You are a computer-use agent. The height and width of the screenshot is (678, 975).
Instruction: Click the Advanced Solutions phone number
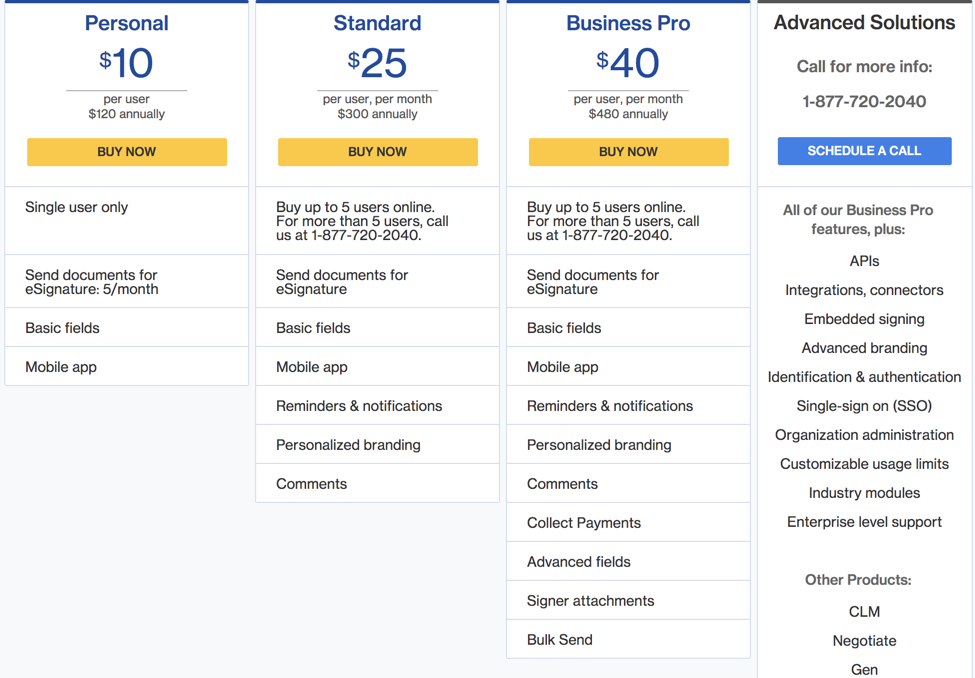864,101
